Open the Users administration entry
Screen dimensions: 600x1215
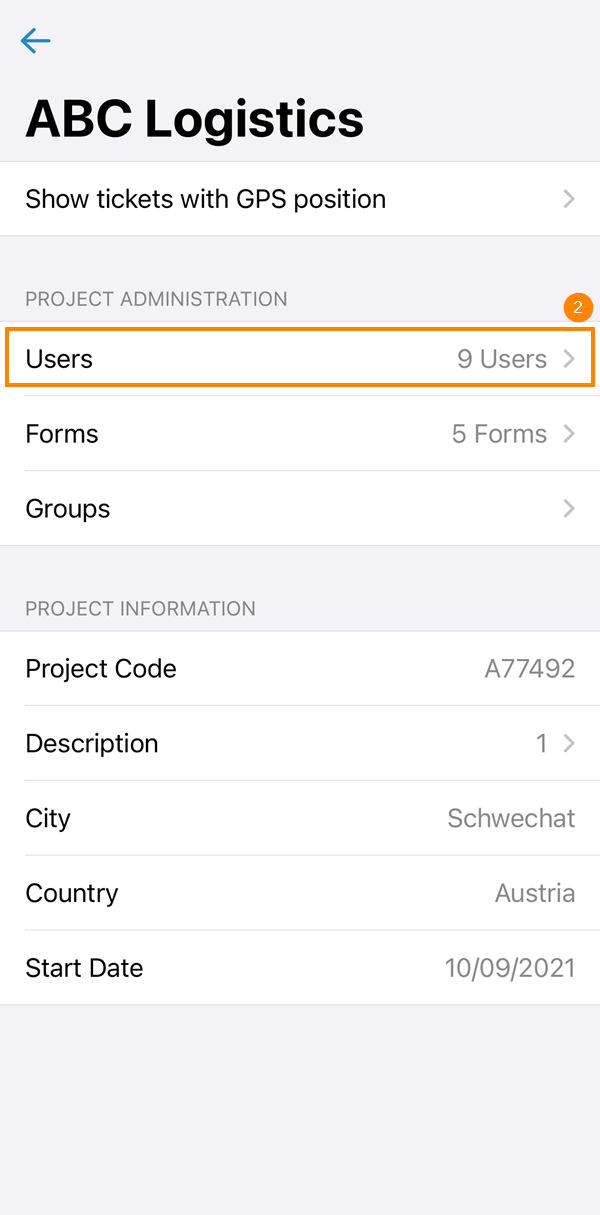[60, 359]
